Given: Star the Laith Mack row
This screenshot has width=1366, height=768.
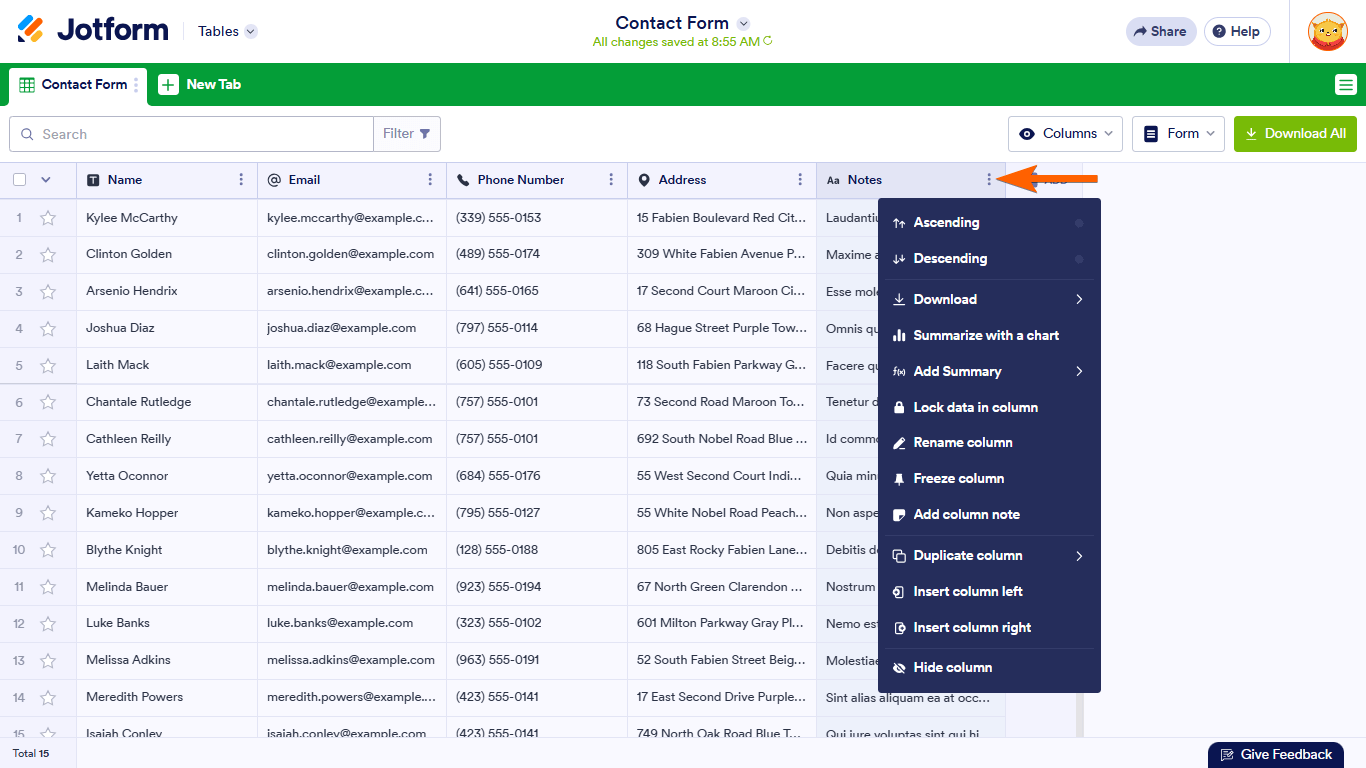Looking at the screenshot, I should (48, 365).
